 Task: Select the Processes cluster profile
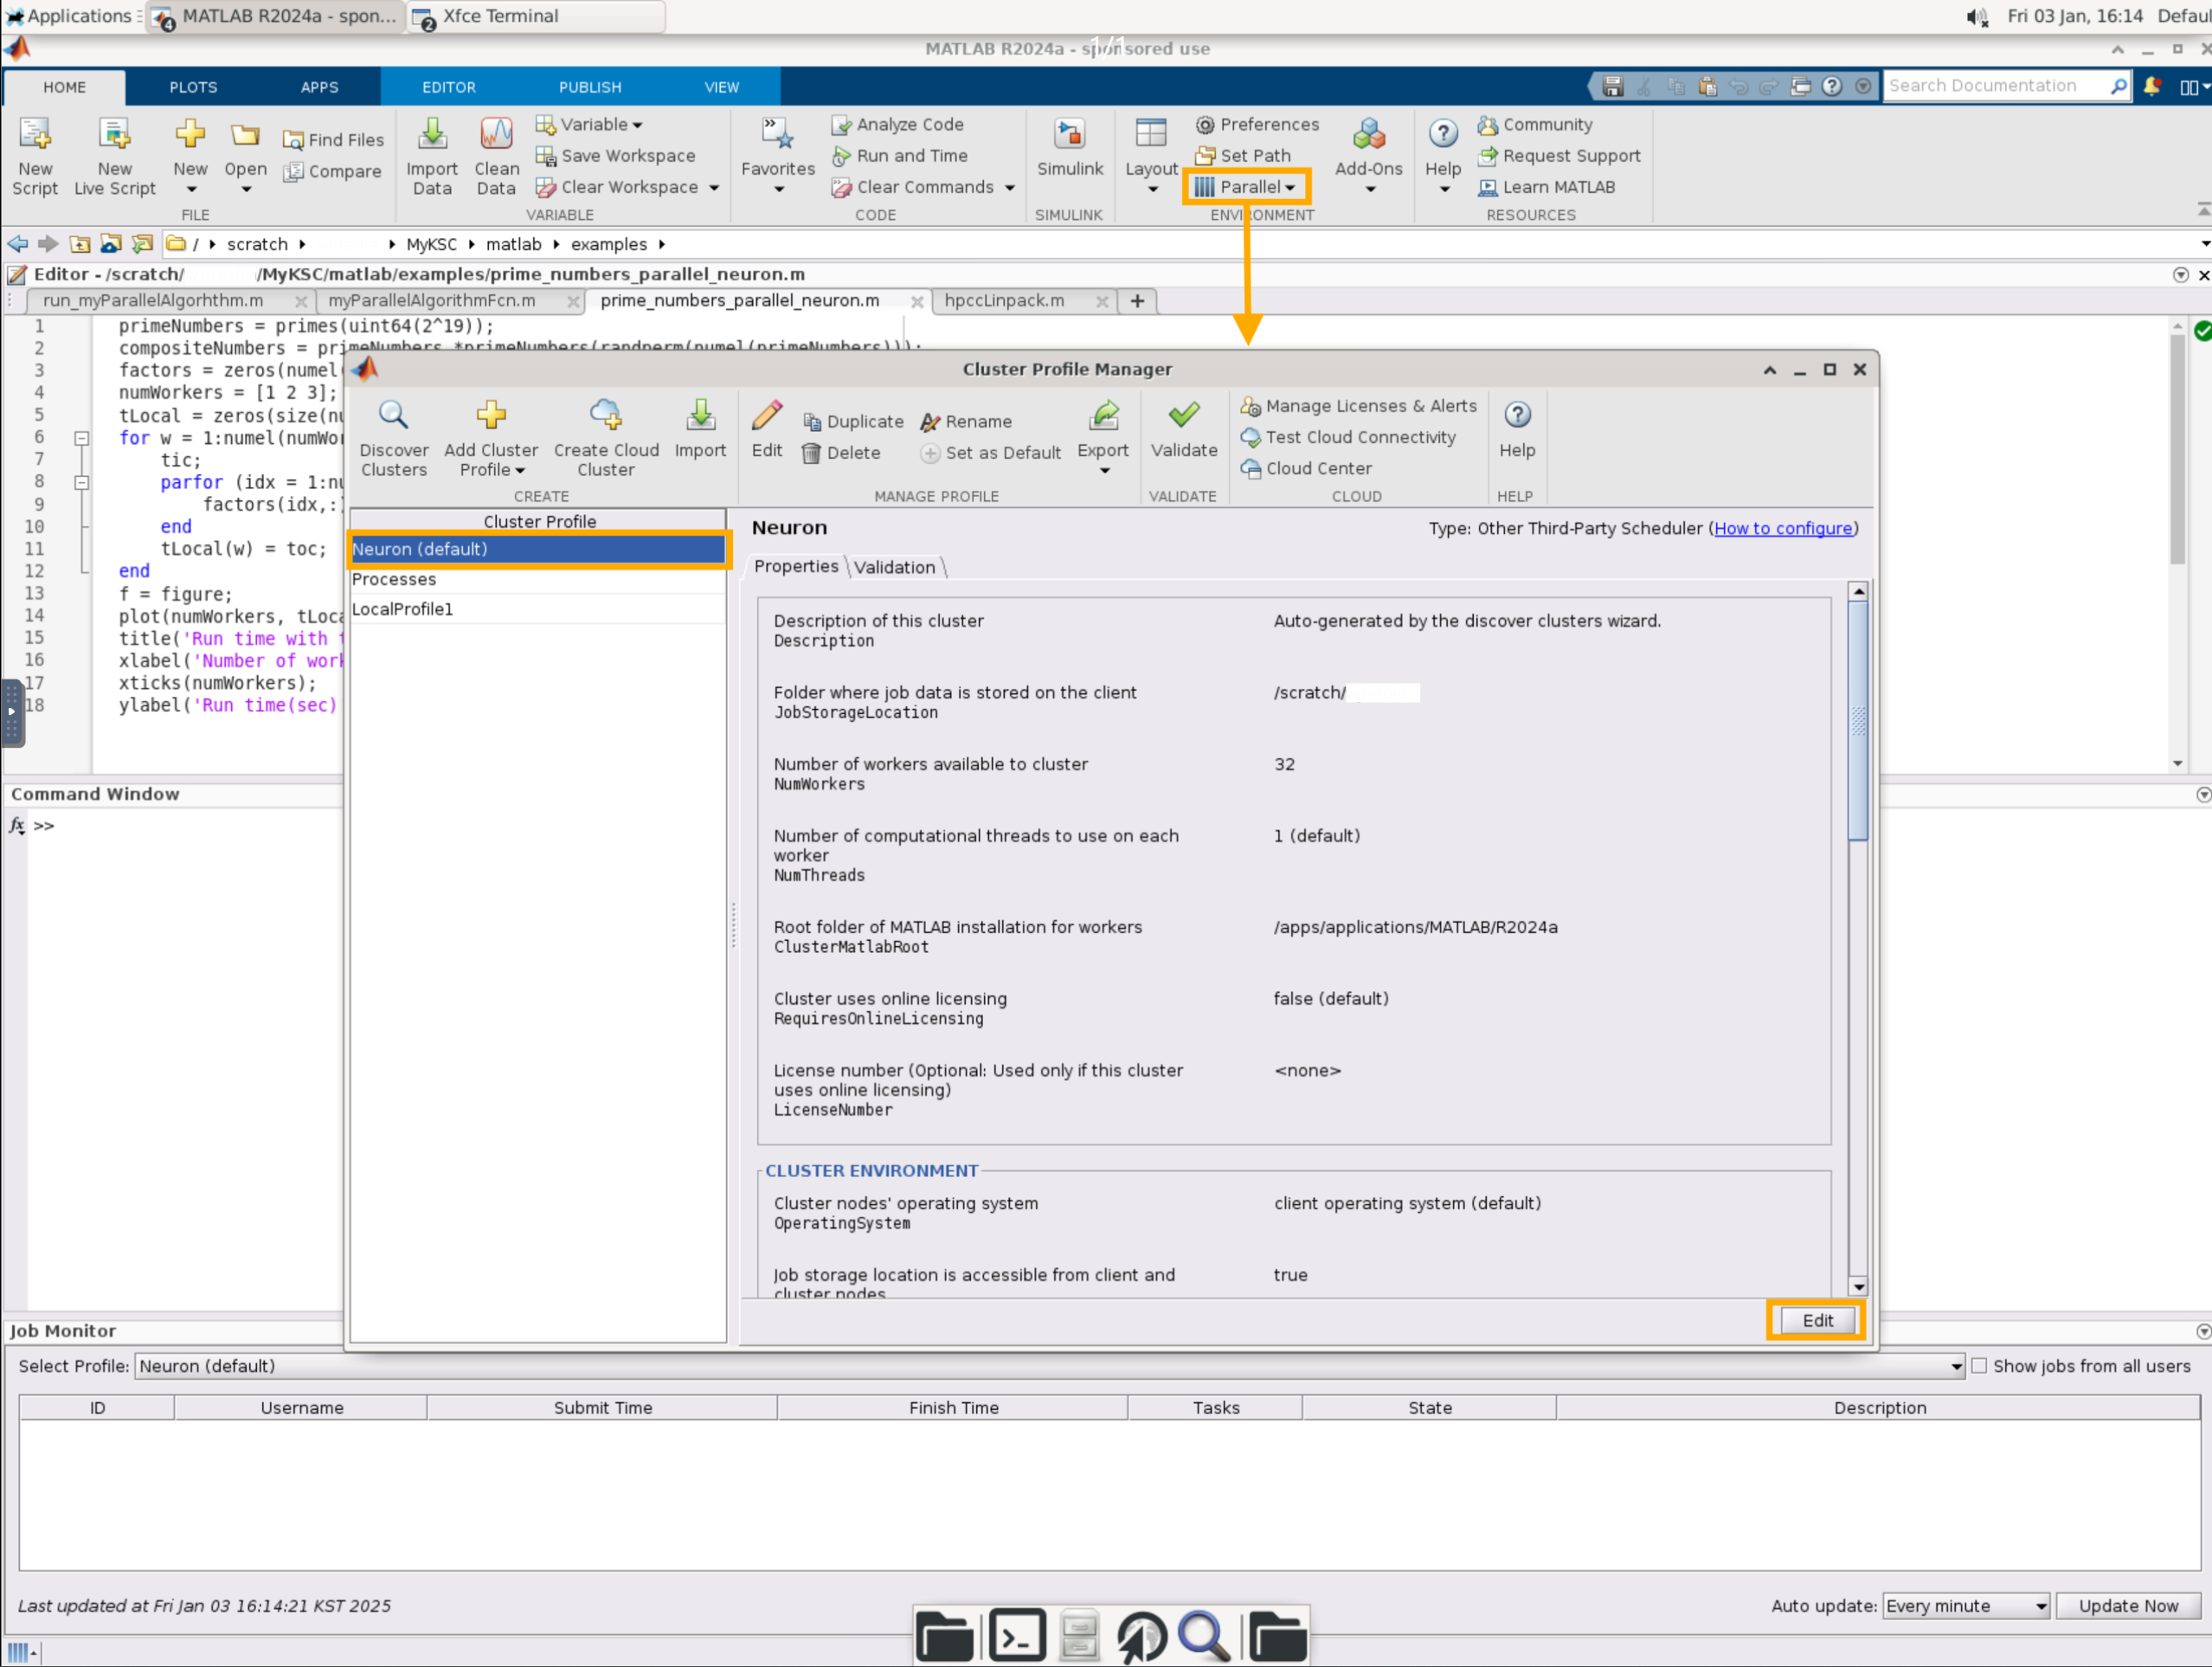(x=538, y=580)
